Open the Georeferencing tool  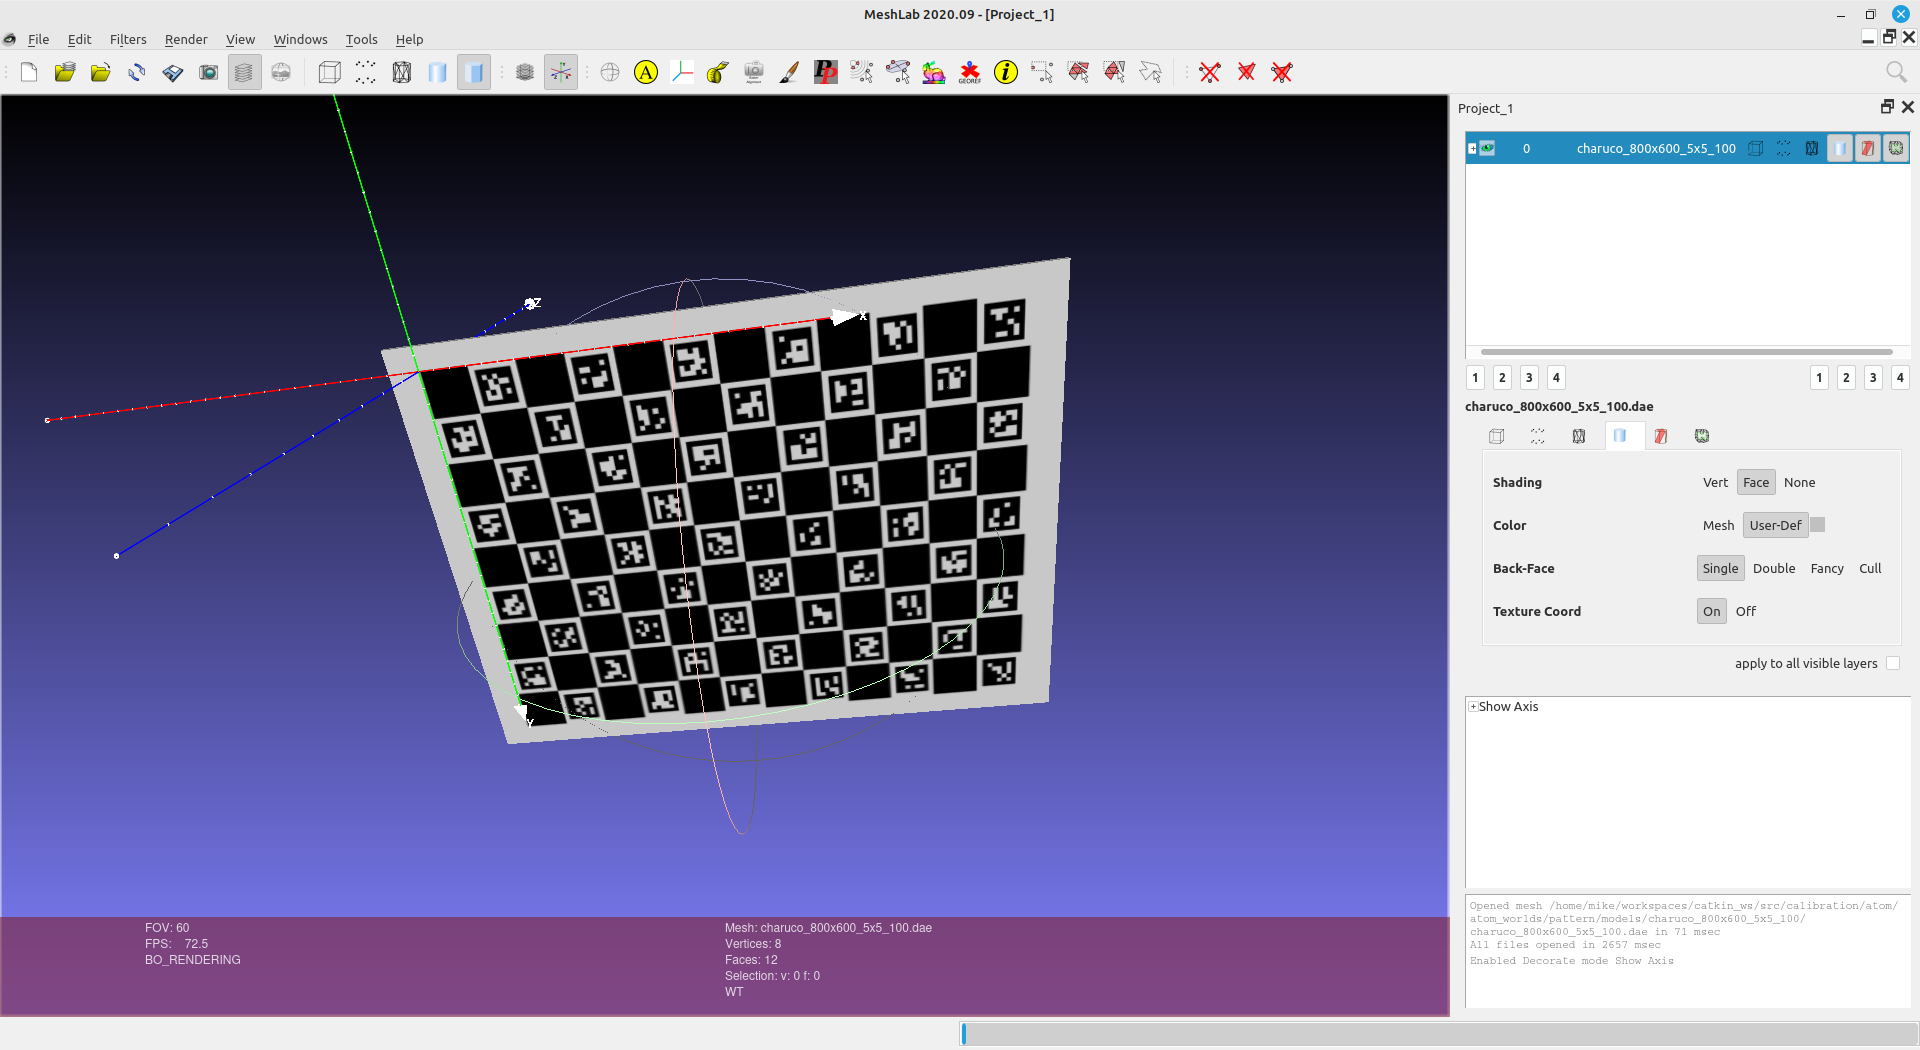(969, 72)
